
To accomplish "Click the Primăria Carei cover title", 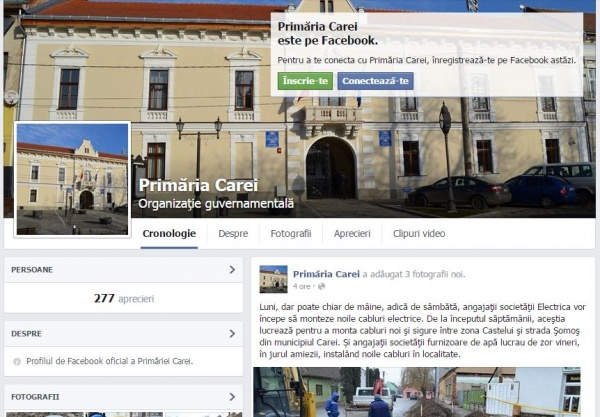I will pyautogui.click(x=198, y=185).
